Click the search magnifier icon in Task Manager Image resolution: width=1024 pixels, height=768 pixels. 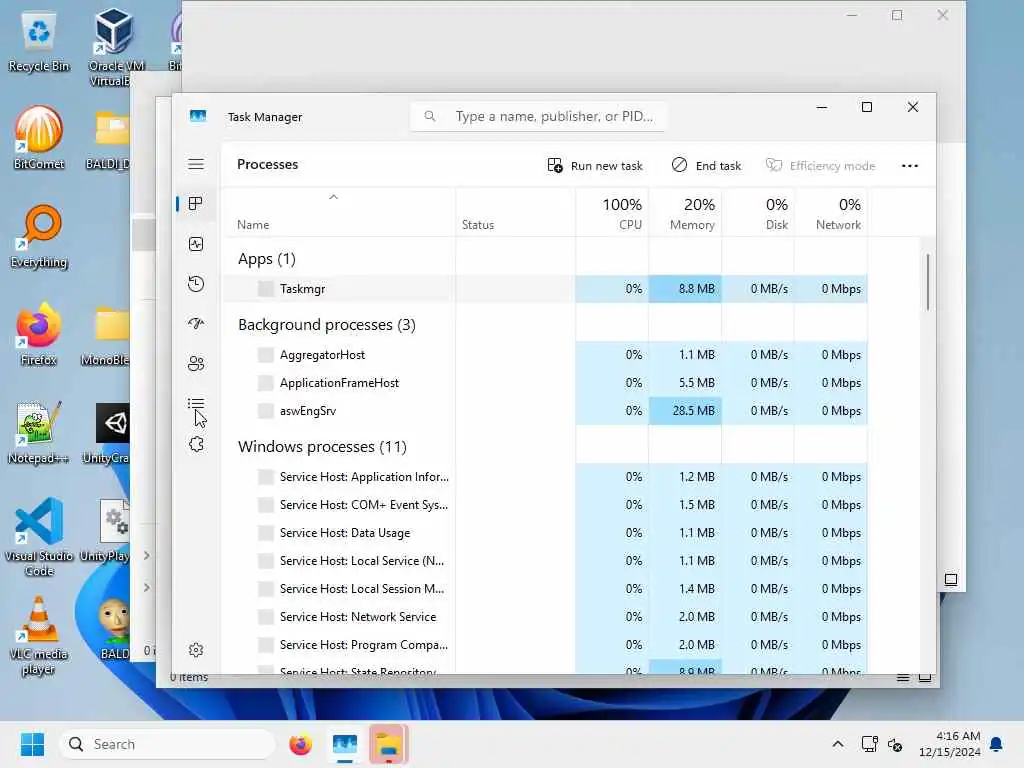(x=429, y=116)
